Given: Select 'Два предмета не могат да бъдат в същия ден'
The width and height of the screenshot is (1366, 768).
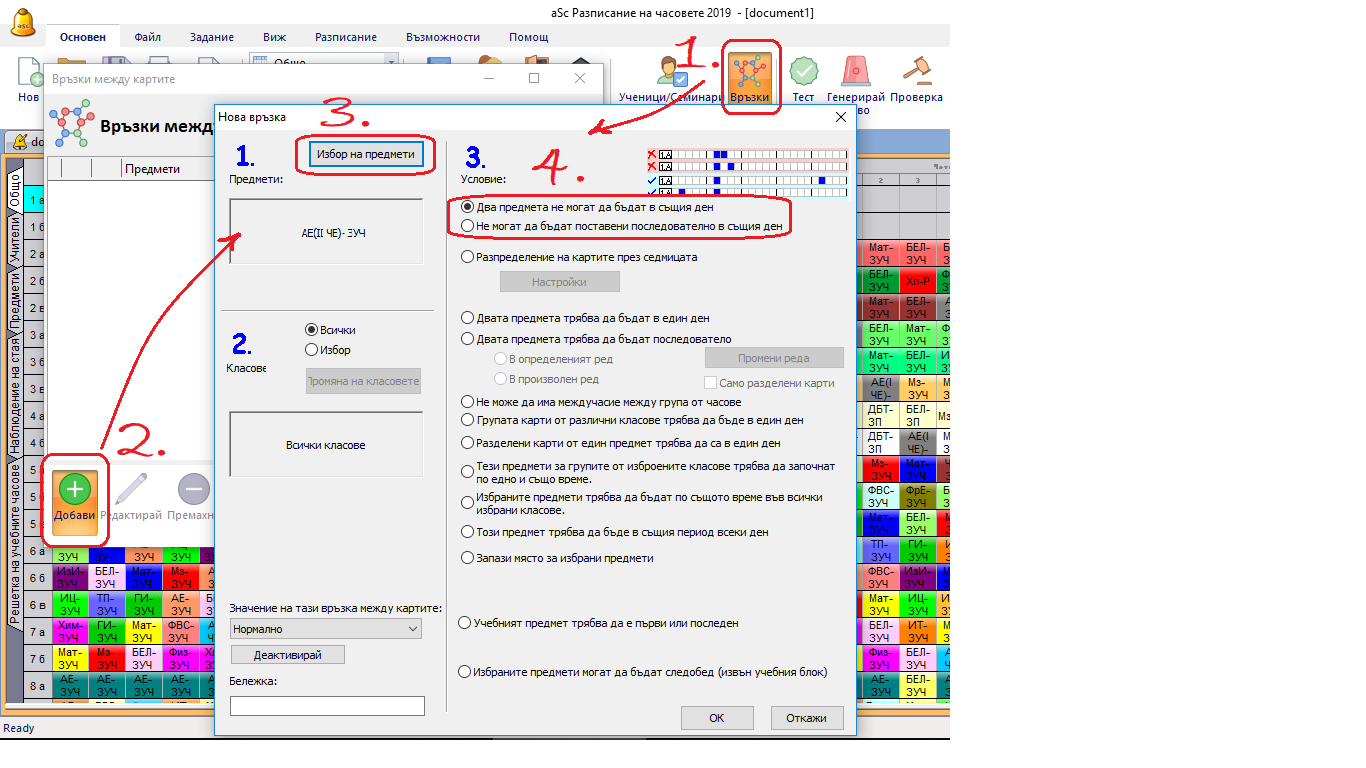Looking at the screenshot, I should coord(468,207).
